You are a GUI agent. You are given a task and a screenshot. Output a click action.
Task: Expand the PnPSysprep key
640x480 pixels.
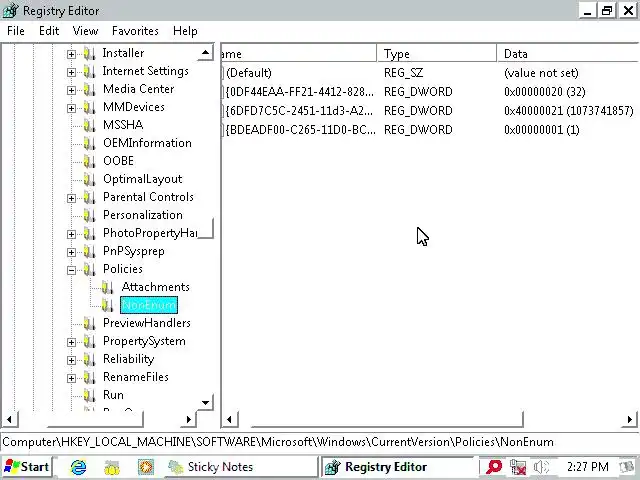point(71,252)
